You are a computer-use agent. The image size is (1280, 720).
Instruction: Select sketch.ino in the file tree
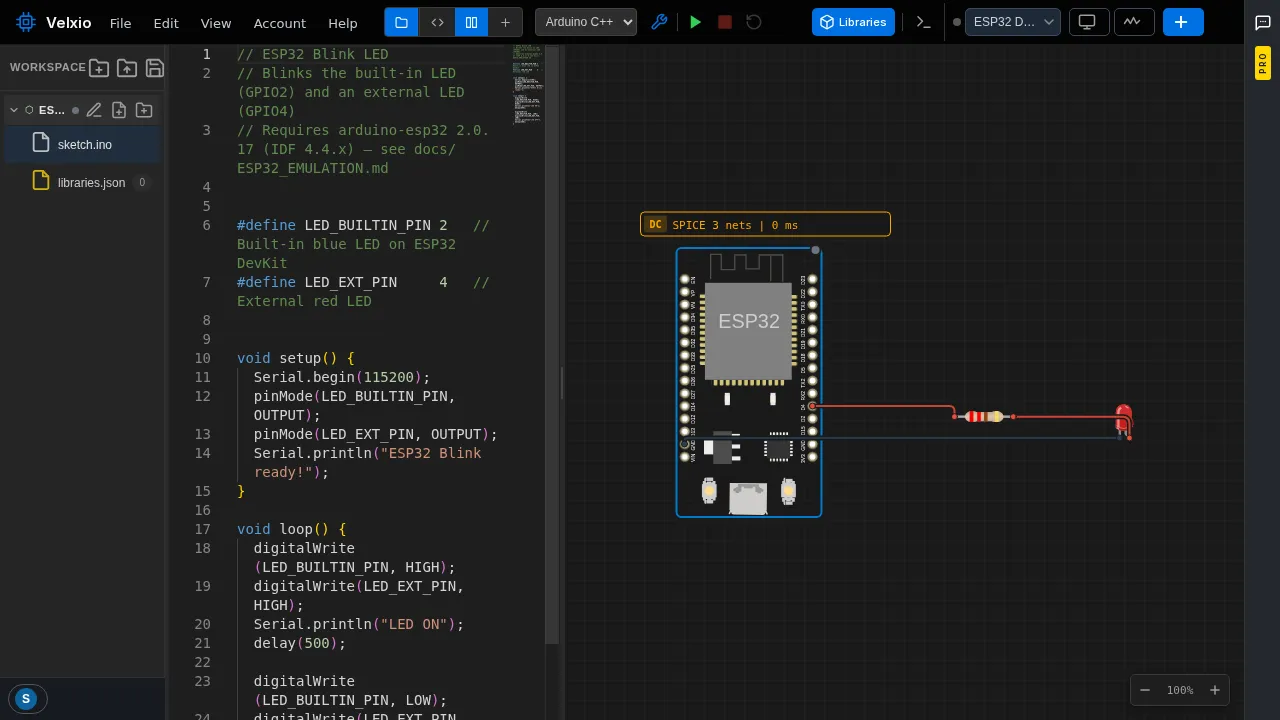point(82,144)
